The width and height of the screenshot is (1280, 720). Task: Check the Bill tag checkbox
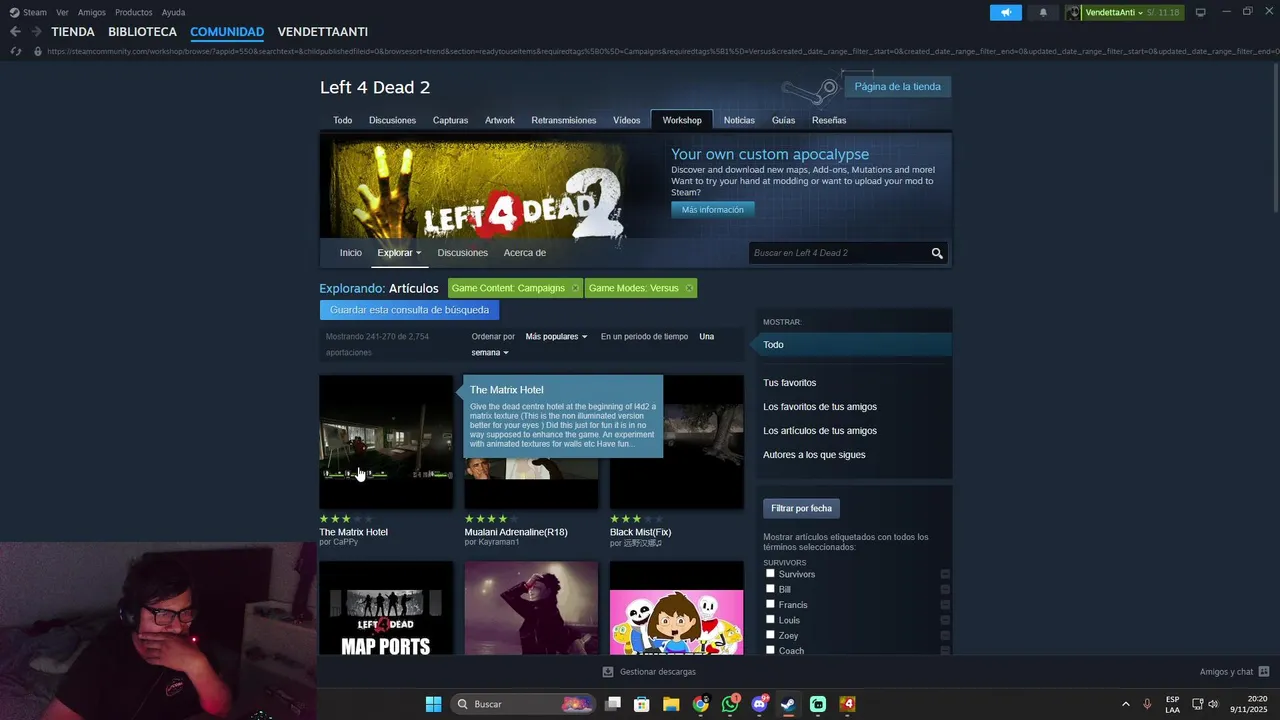pyautogui.click(x=770, y=588)
